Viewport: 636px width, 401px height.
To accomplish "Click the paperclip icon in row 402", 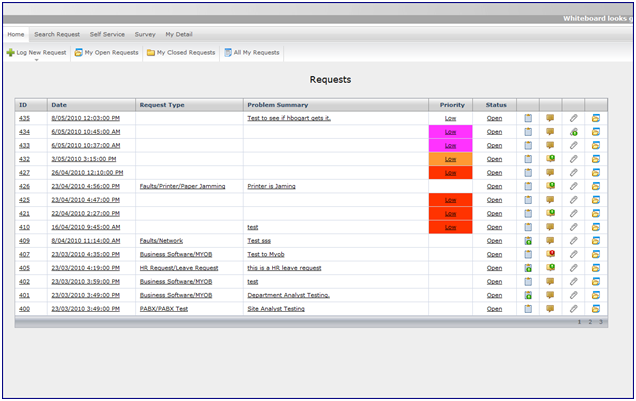I will coord(573,281).
